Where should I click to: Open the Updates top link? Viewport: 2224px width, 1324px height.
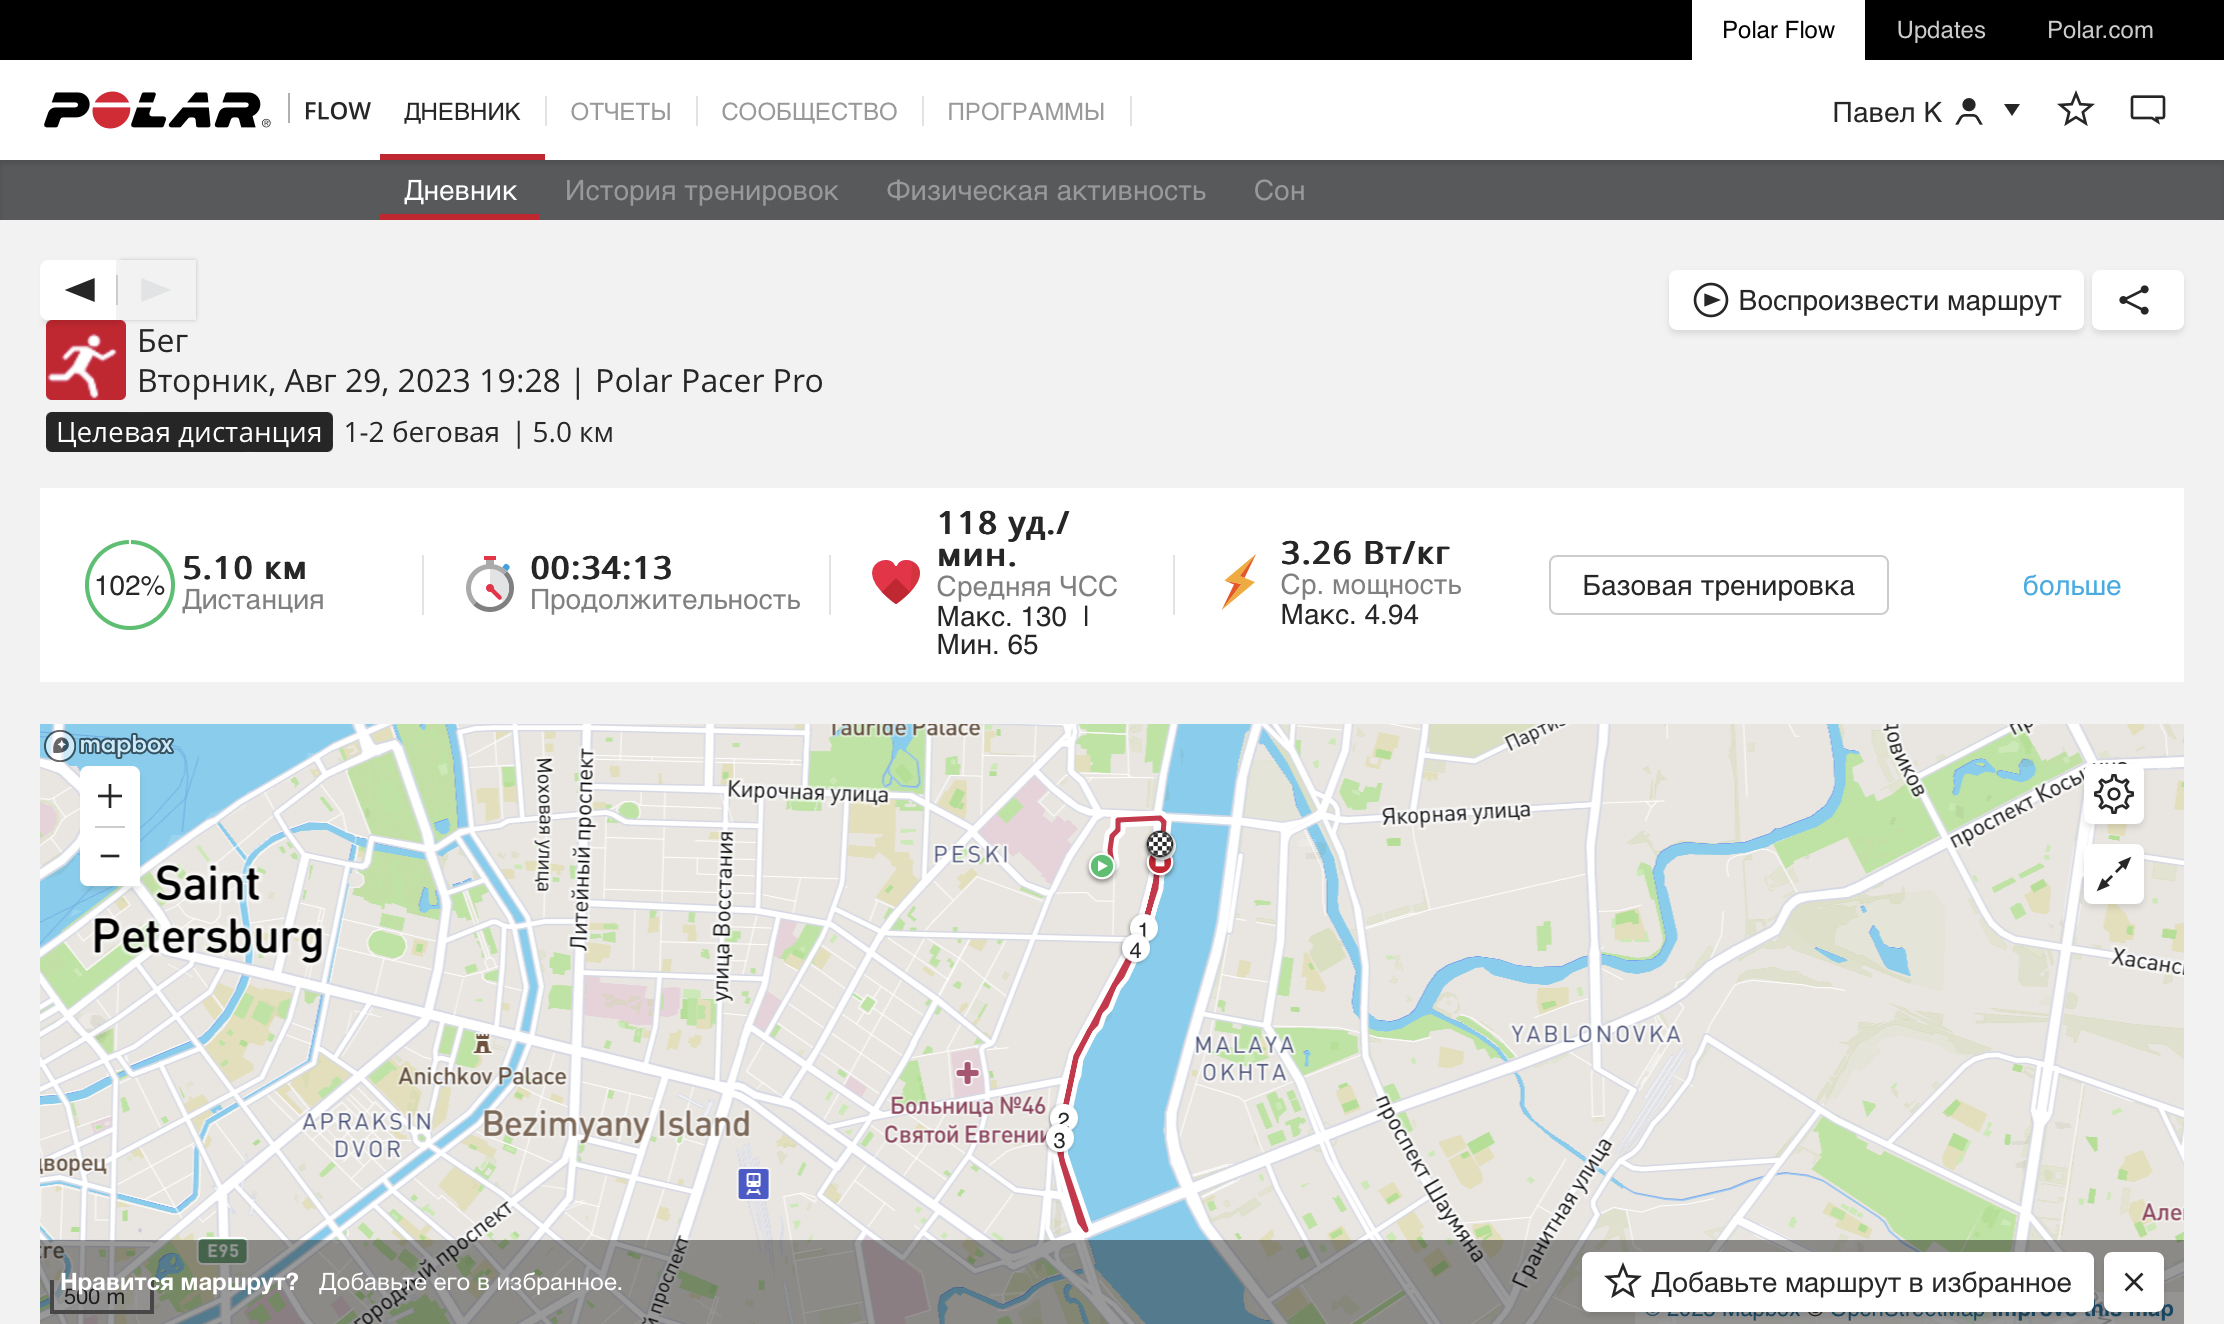(1941, 30)
